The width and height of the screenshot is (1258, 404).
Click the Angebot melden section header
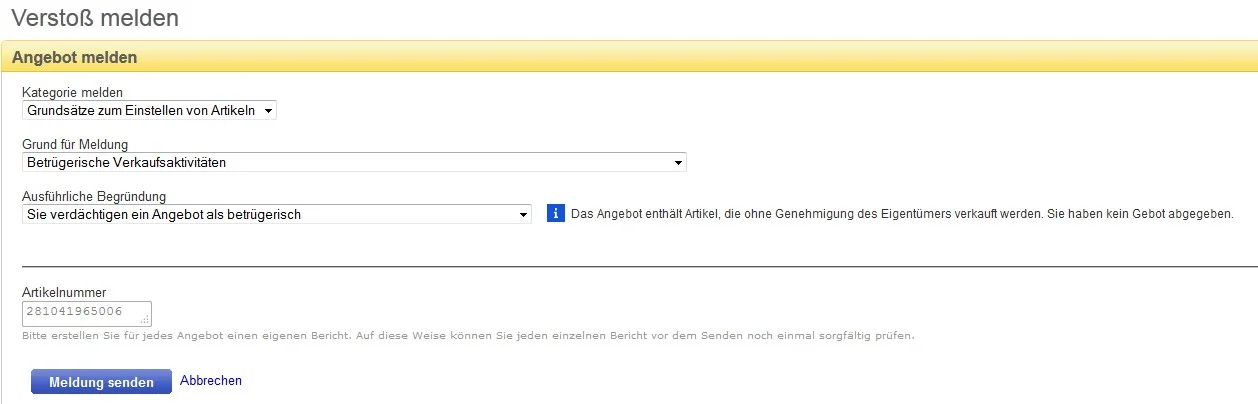[75, 58]
